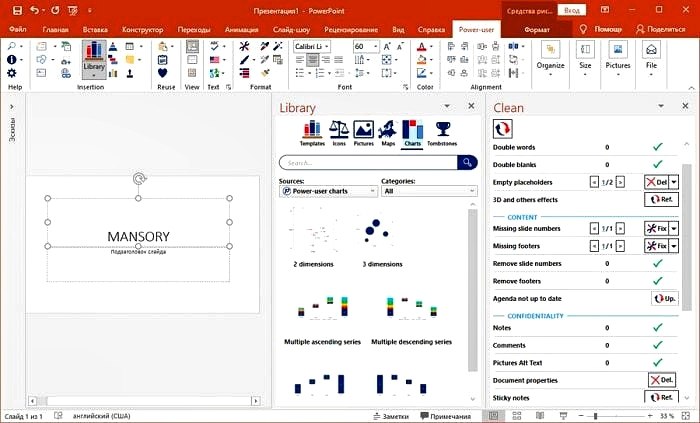Screen dimensions: 700x423
Task: Expand the slide thumbnails panel arrow
Action: pyautogui.click(x=12, y=107)
